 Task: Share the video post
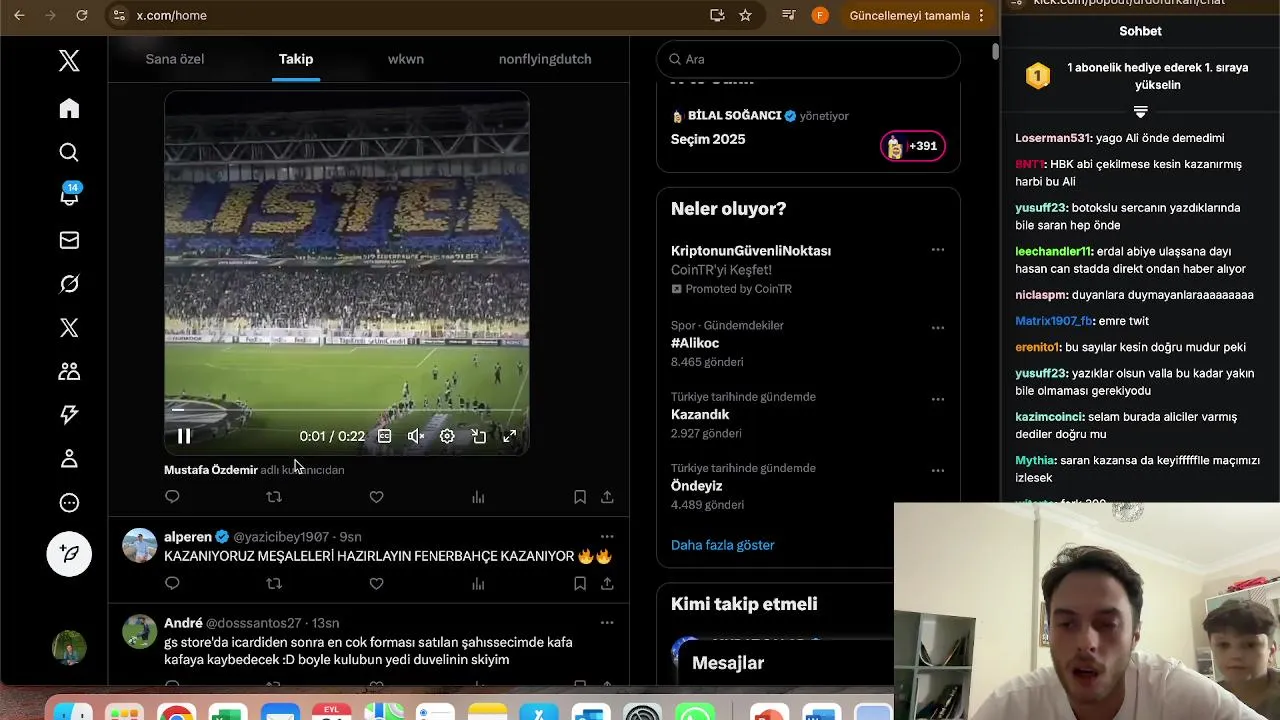[607, 497]
